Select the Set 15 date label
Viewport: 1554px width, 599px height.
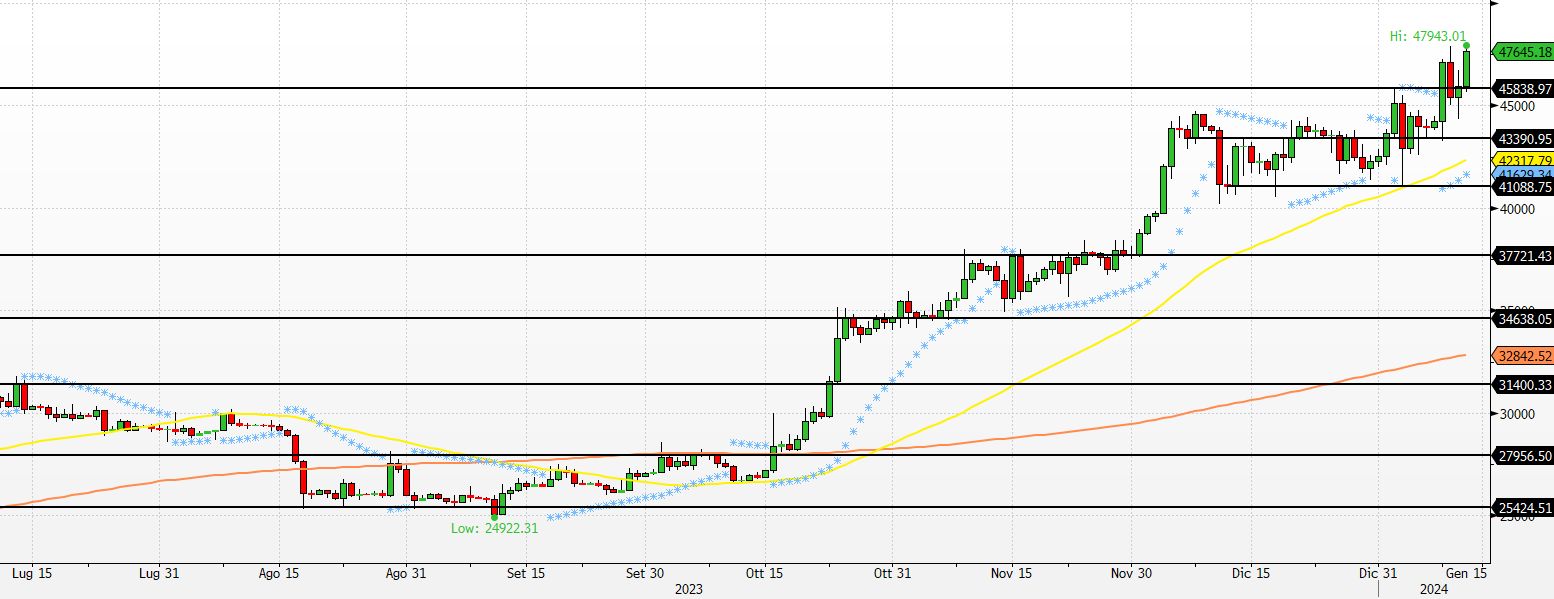(526, 574)
